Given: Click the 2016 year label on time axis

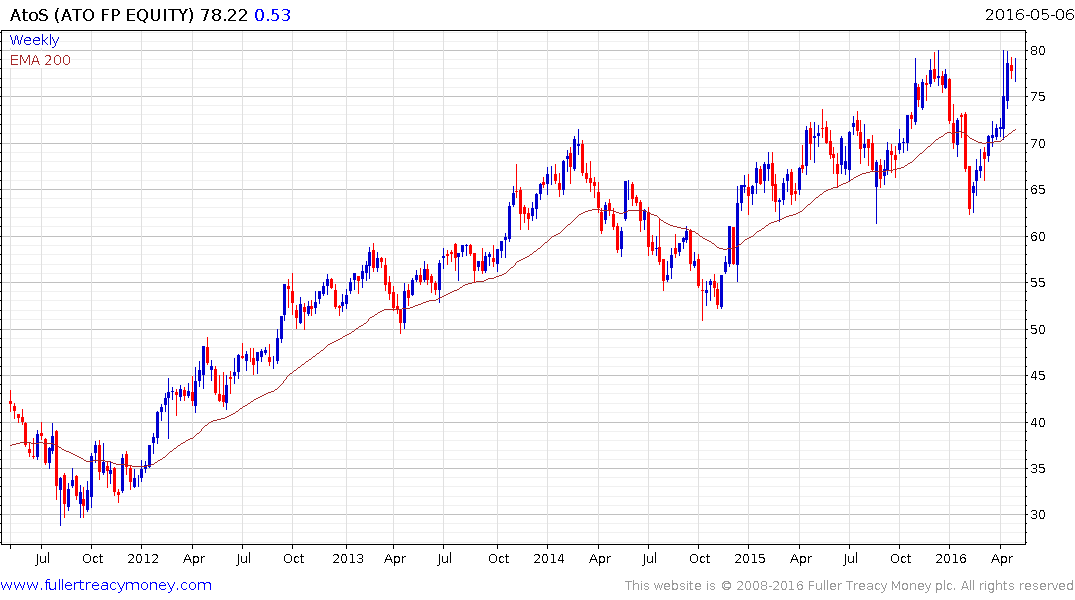Looking at the screenshot, I should click(x=950, y=558).
